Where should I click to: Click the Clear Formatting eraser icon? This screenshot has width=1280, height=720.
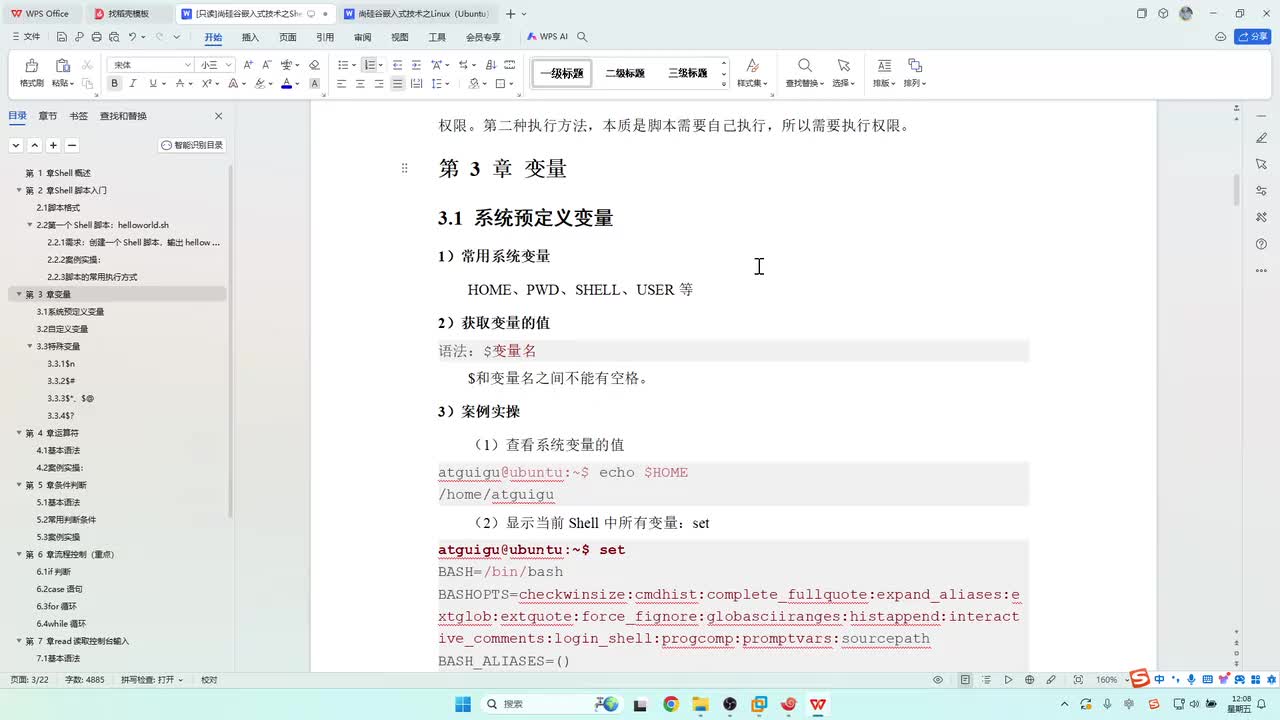pos(314,65)
